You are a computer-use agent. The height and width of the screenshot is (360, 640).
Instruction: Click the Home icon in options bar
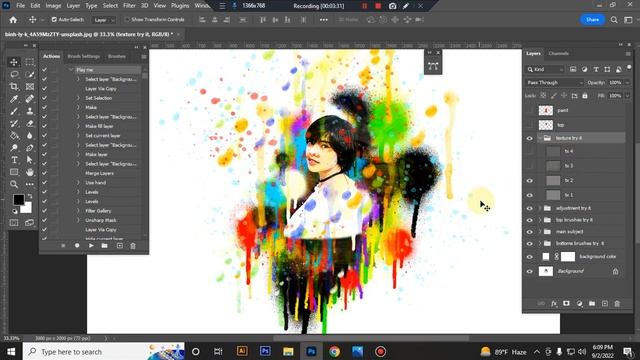pyautogui.click(x=13, y=20)
